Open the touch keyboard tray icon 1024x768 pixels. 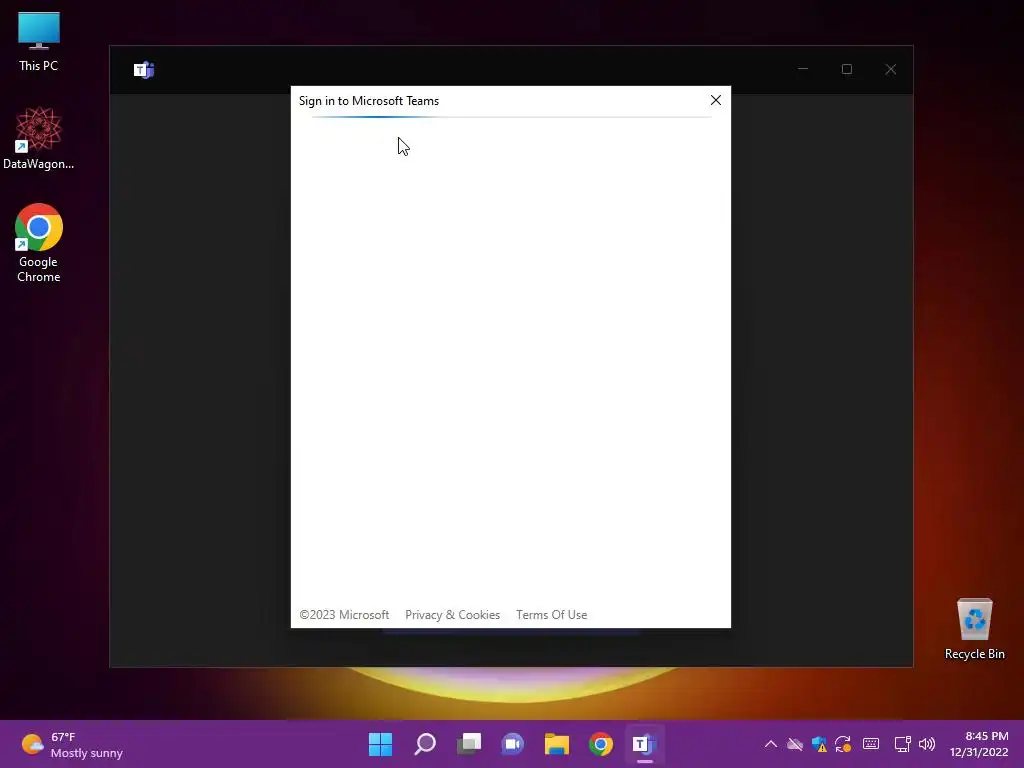pyautogui.click(x=871, y=744)
